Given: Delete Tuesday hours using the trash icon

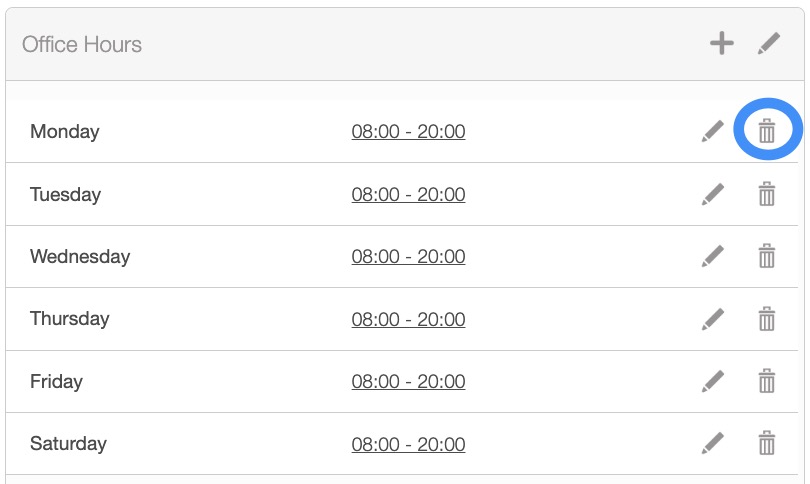Looking at the screenshot, I should [x=767, y=194].
